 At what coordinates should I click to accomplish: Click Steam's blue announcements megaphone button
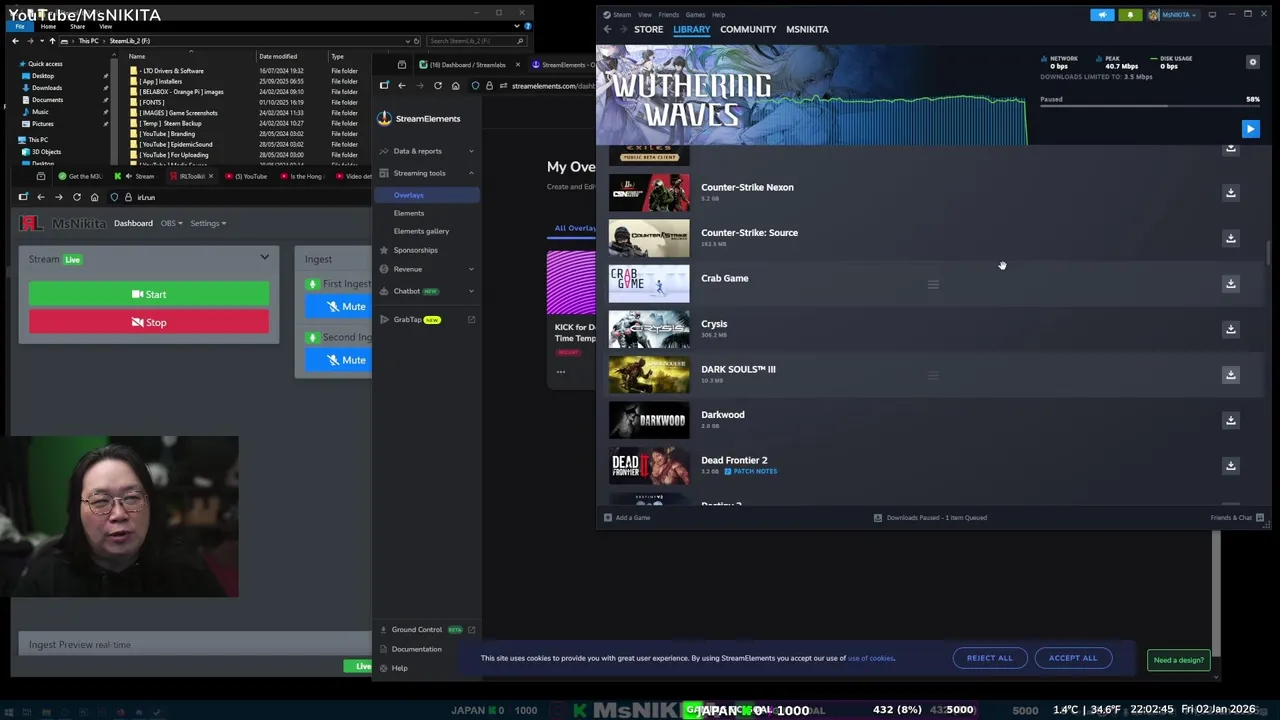click(x=1102, y=15)
